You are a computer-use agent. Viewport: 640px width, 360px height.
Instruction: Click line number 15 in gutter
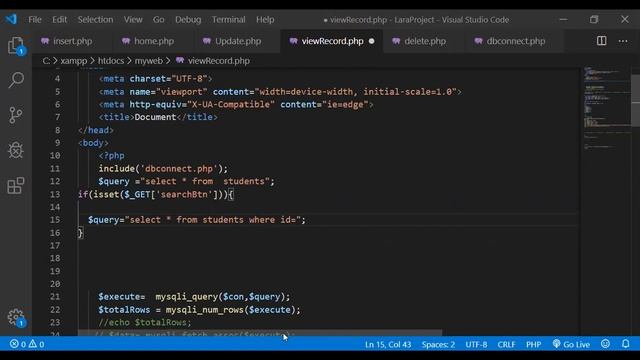pos(55,220)
